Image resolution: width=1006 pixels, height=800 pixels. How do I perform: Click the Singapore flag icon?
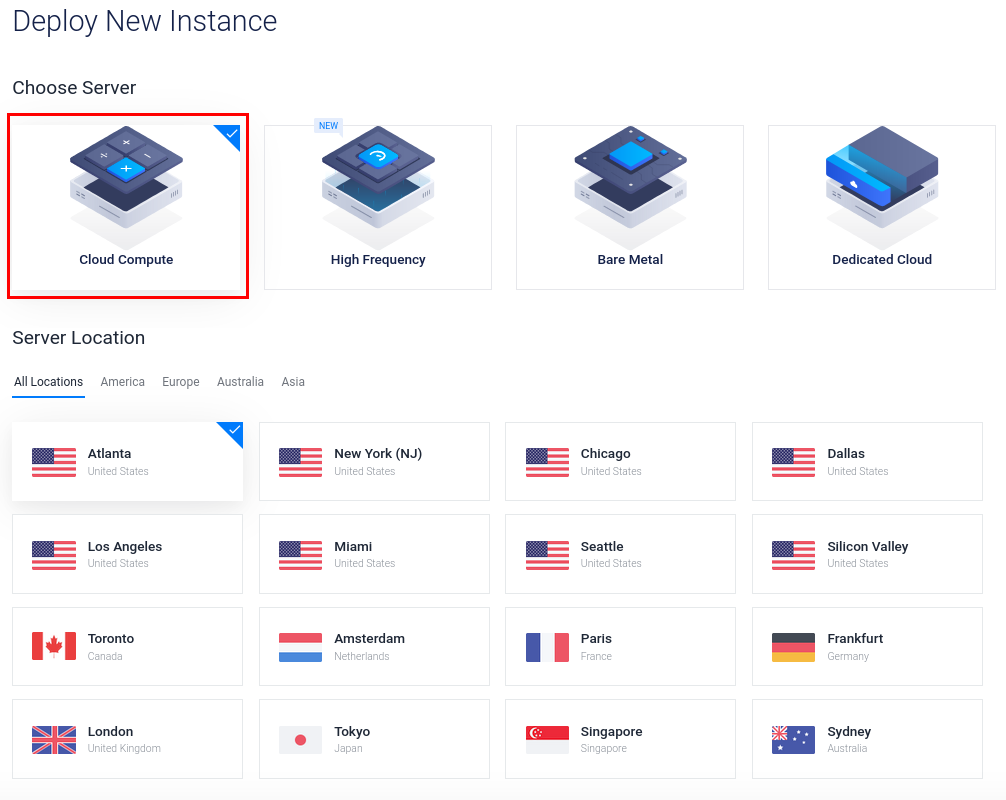coord(546,739)
